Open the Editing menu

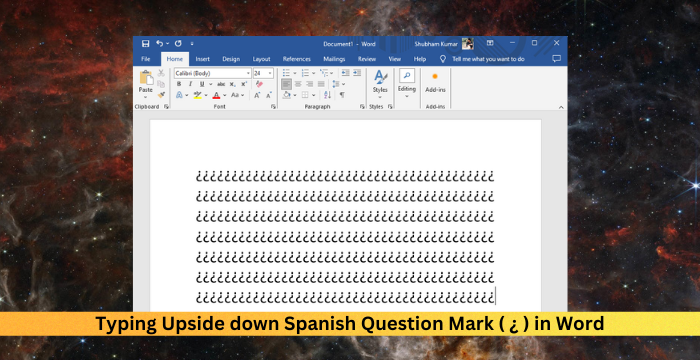[407, 83]
